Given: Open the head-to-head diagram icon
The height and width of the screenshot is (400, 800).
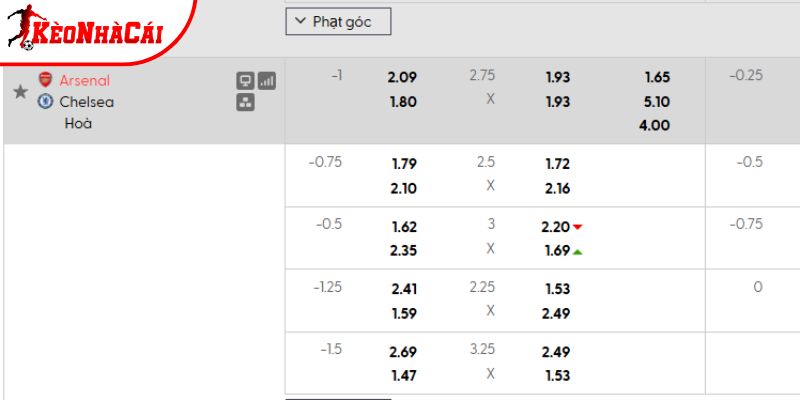Looking at the screenshot, I should (245, 102).
